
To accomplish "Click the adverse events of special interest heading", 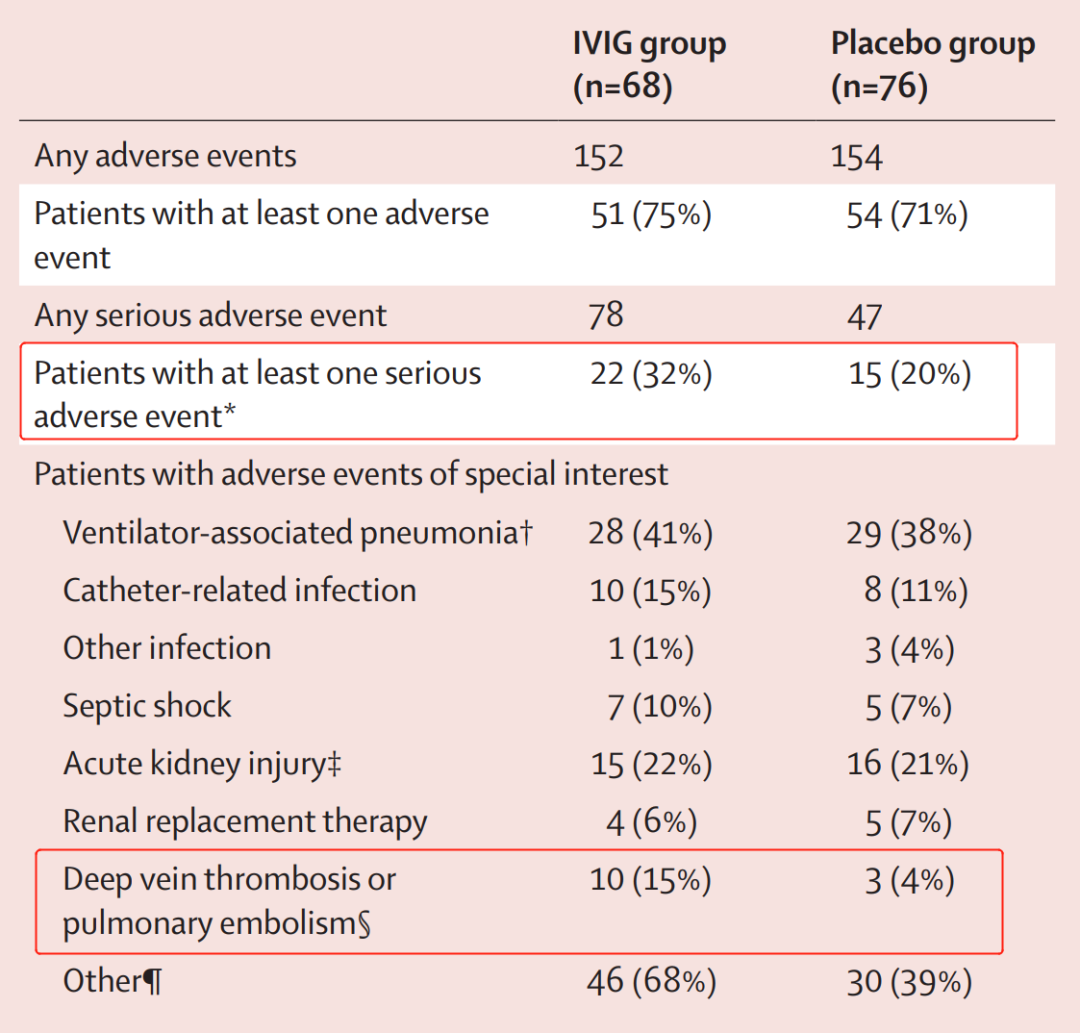I will tap(350, 474).
